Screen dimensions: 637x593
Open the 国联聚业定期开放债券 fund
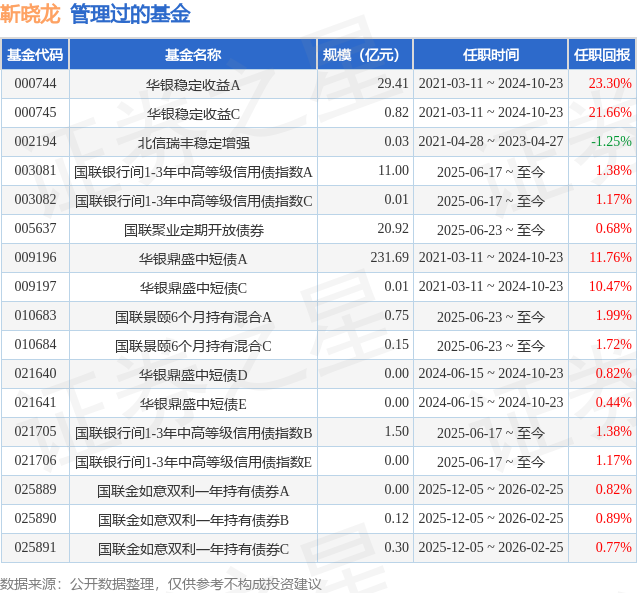pyautogui.click(x=193, y=229)
